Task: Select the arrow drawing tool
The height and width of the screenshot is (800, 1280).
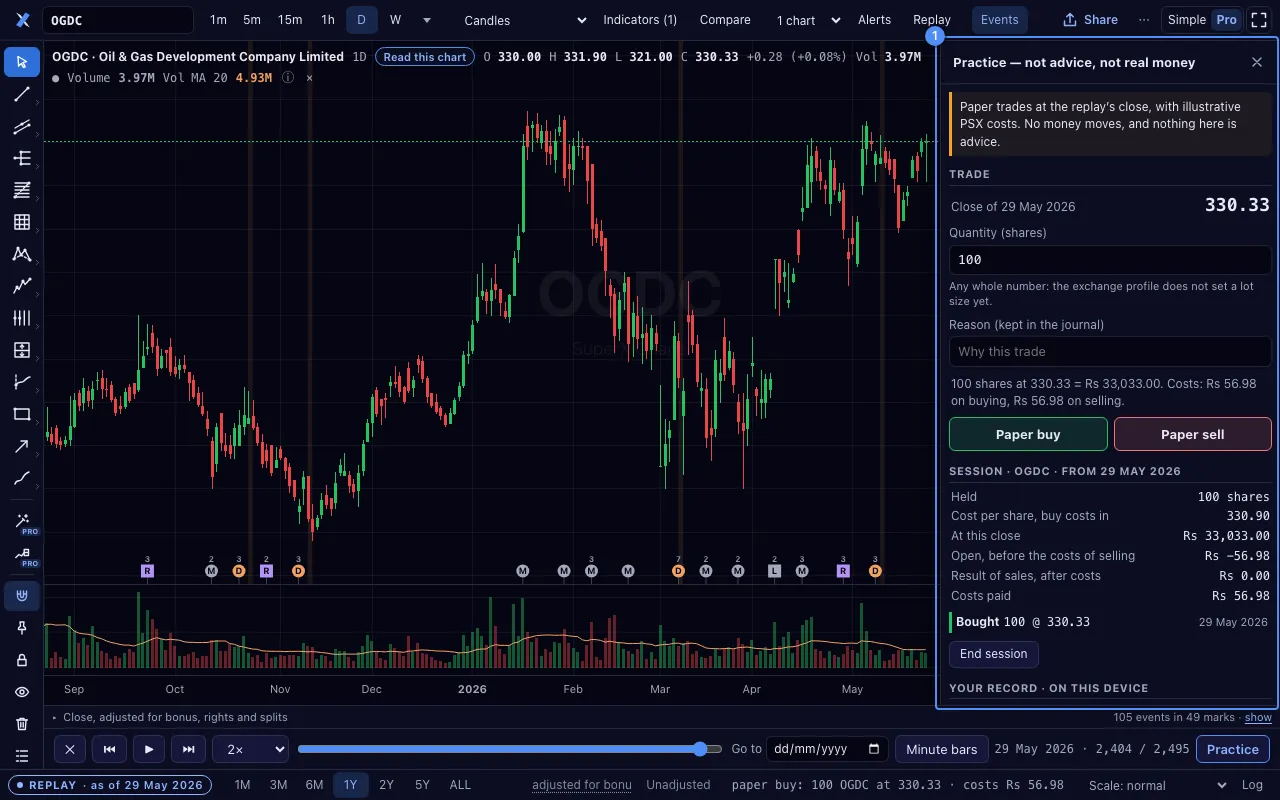Action: [x=22, y=446]
